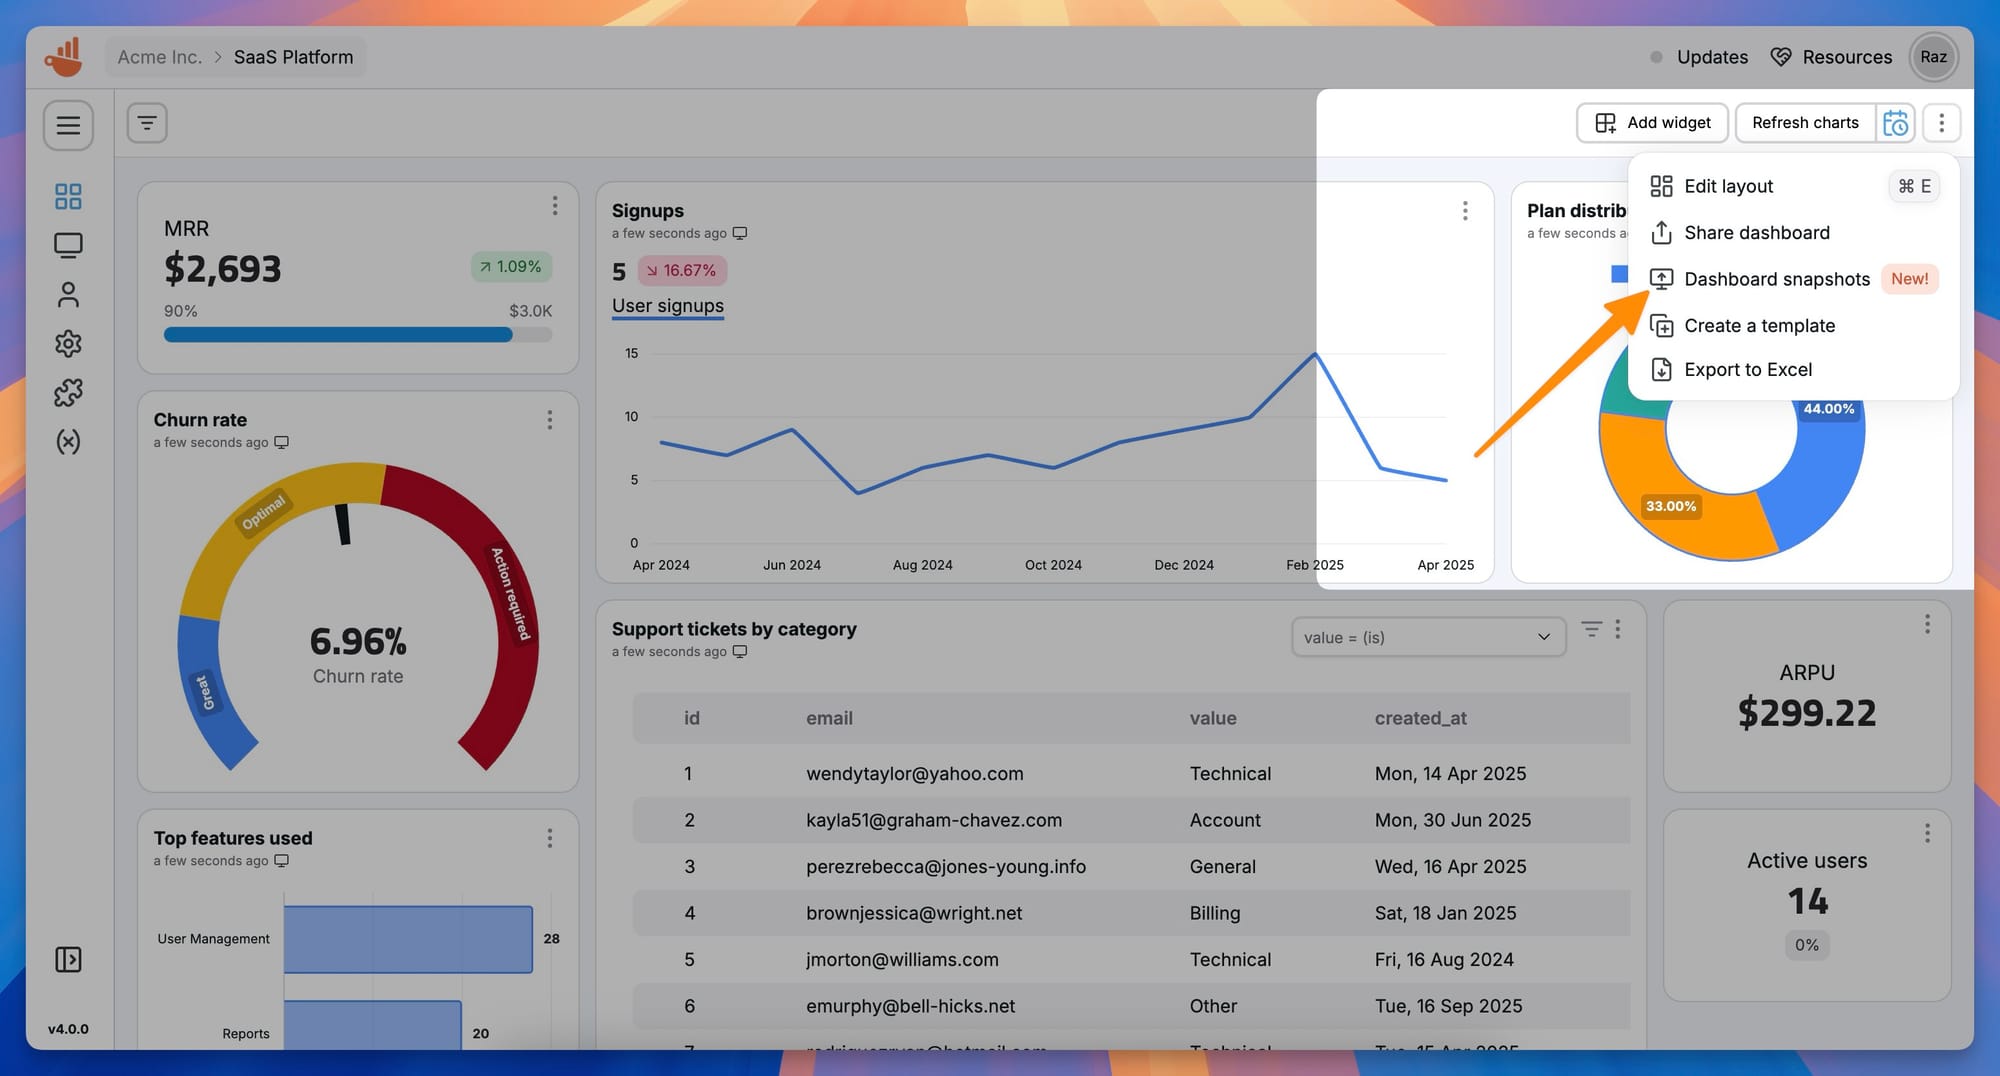
Task: Open the settings gear in the sidebar
Action: (x=68, y=343)
